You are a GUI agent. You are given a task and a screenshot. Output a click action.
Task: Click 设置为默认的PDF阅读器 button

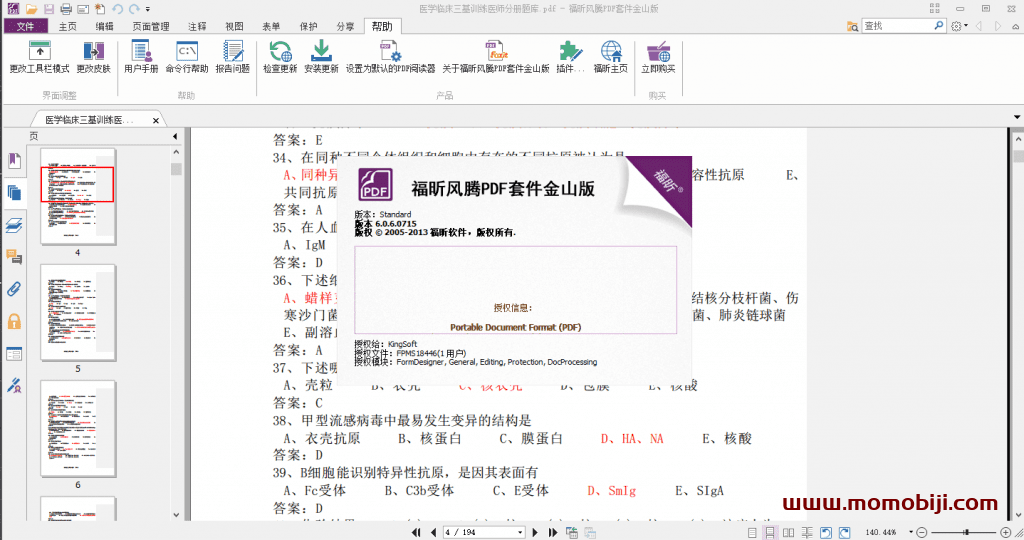point(391,57)
